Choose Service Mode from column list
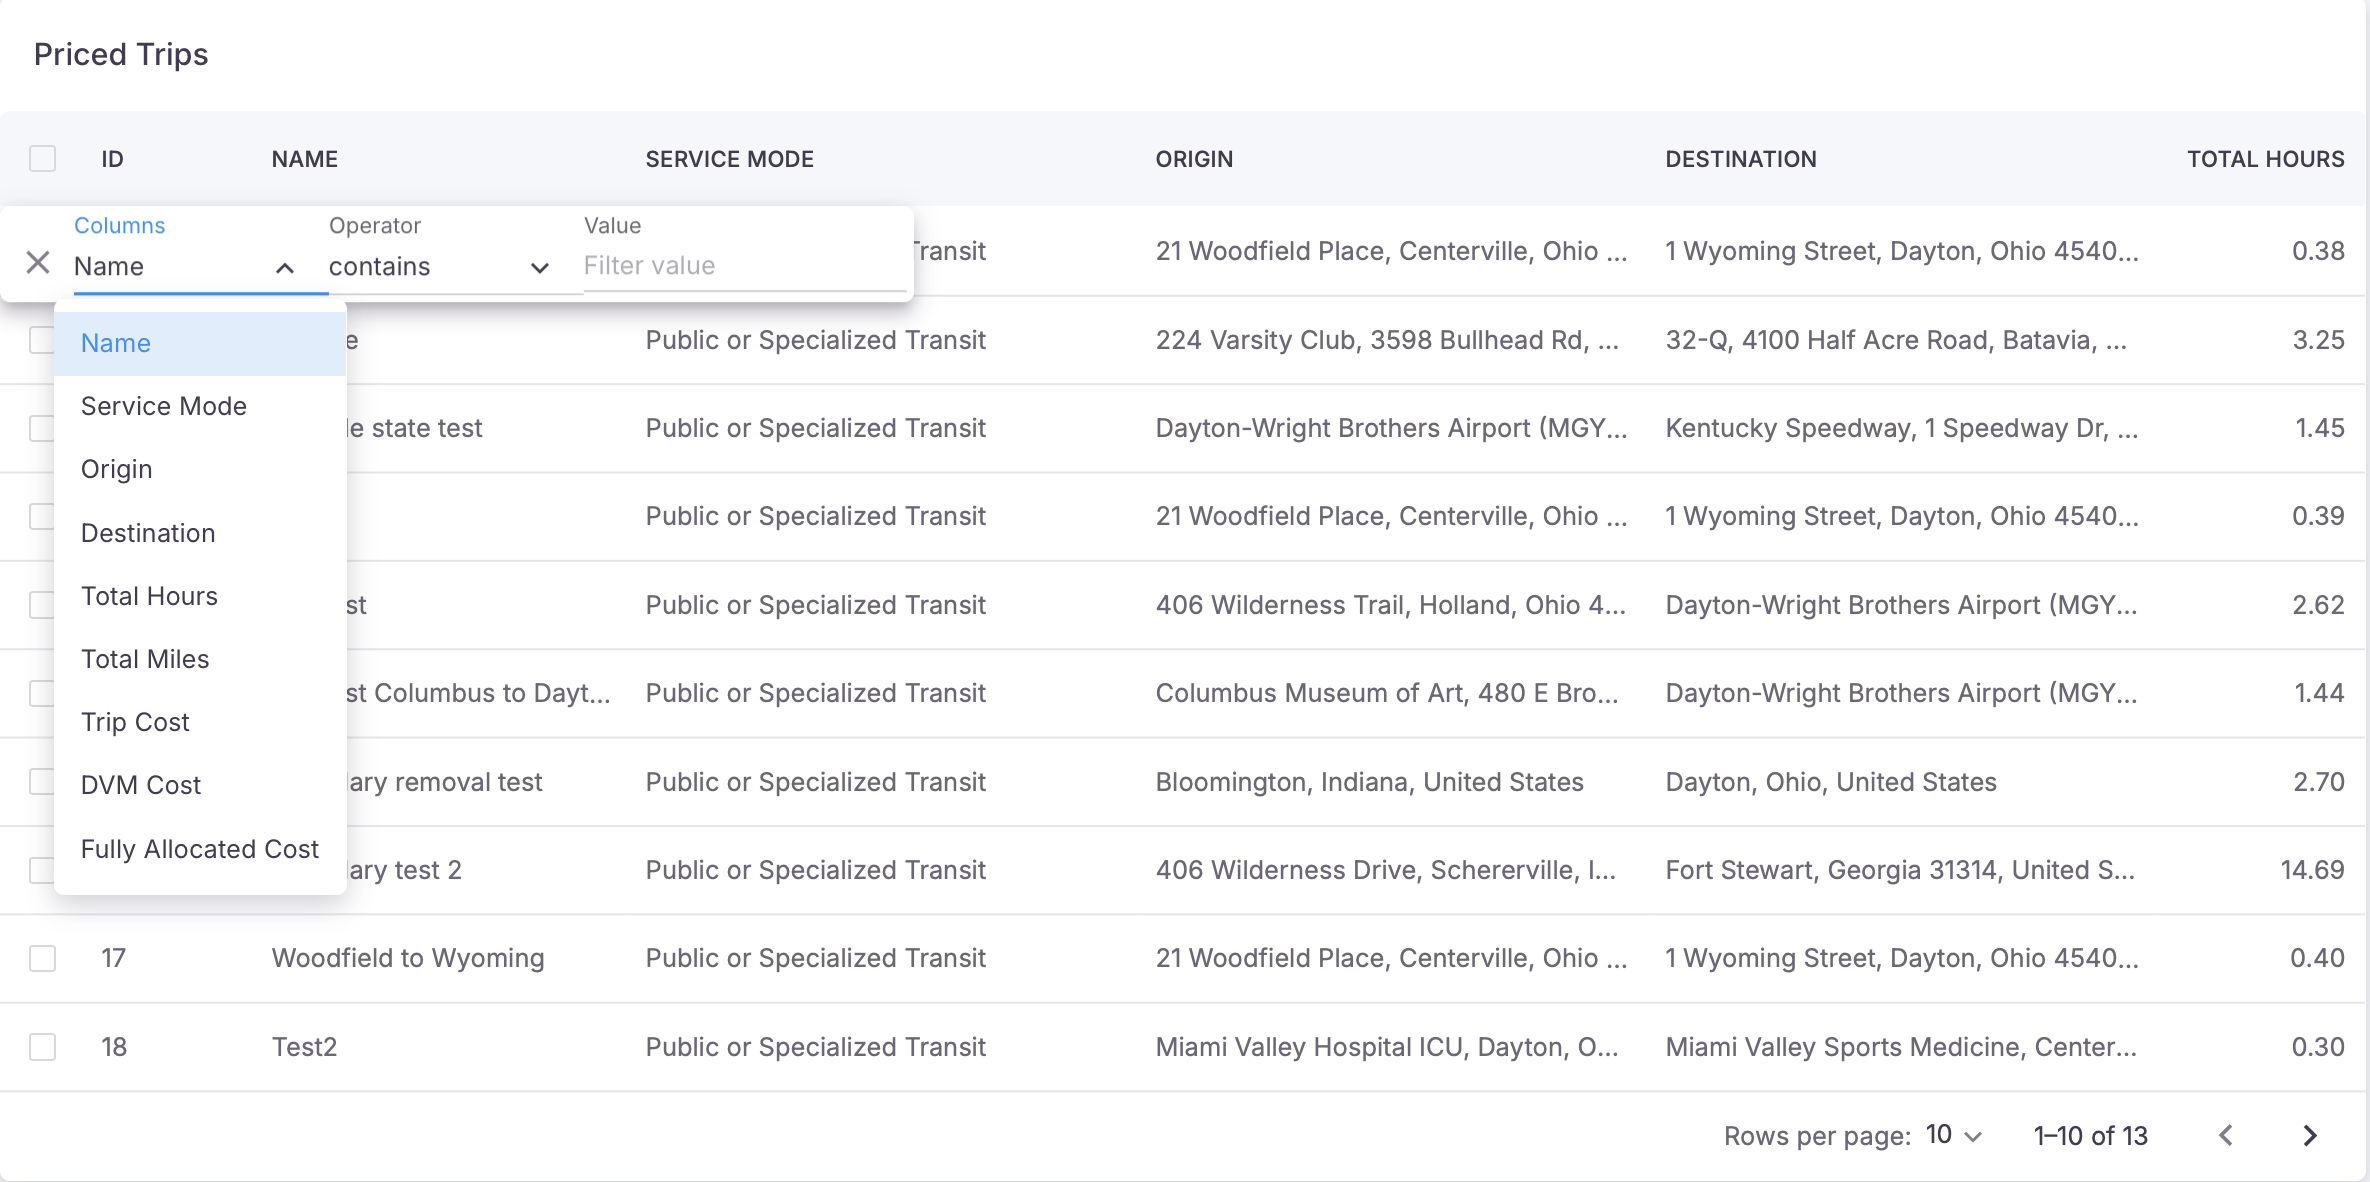2370x1182 pixels. [164, 406]
